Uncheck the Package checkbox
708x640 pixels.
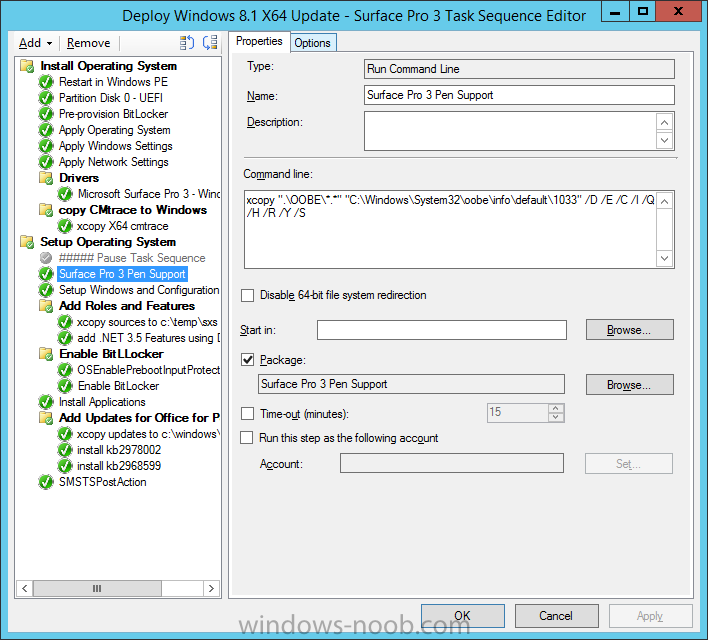(247, 360)
